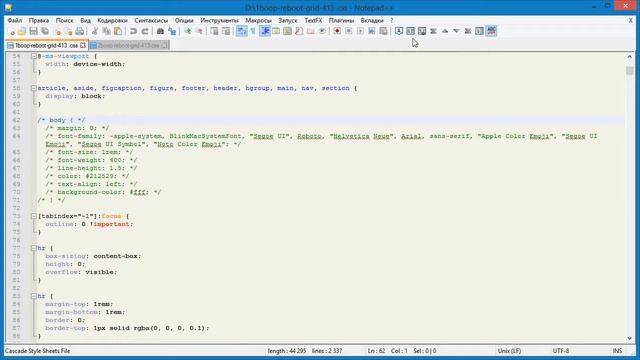Screen dimensions: 640x360
Task: Toggle INS insert mode in status bar
Action: coord(617,351)
